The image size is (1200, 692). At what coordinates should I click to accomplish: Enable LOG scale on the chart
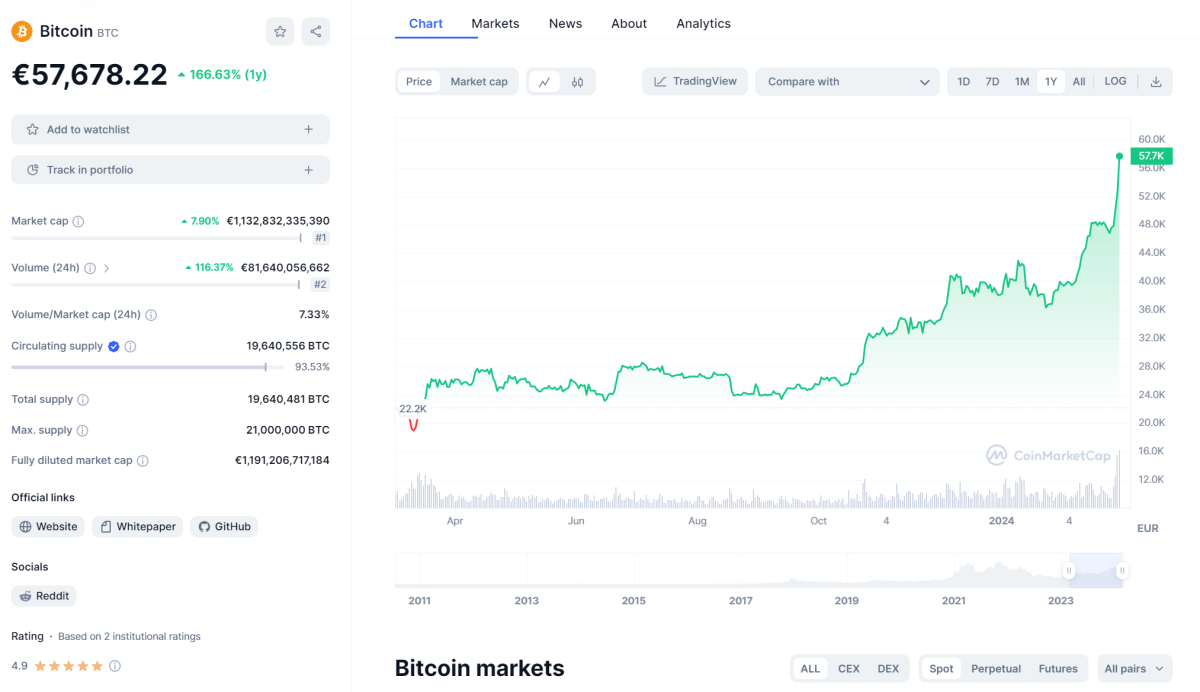pyautogui.click(x=1115, y=81)
